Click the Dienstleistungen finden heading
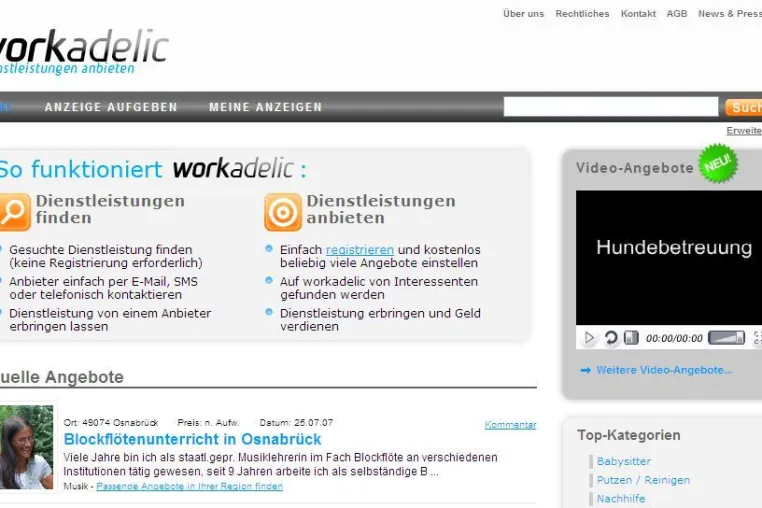Screen dimensions: 762x508 (x=110, y=209)
